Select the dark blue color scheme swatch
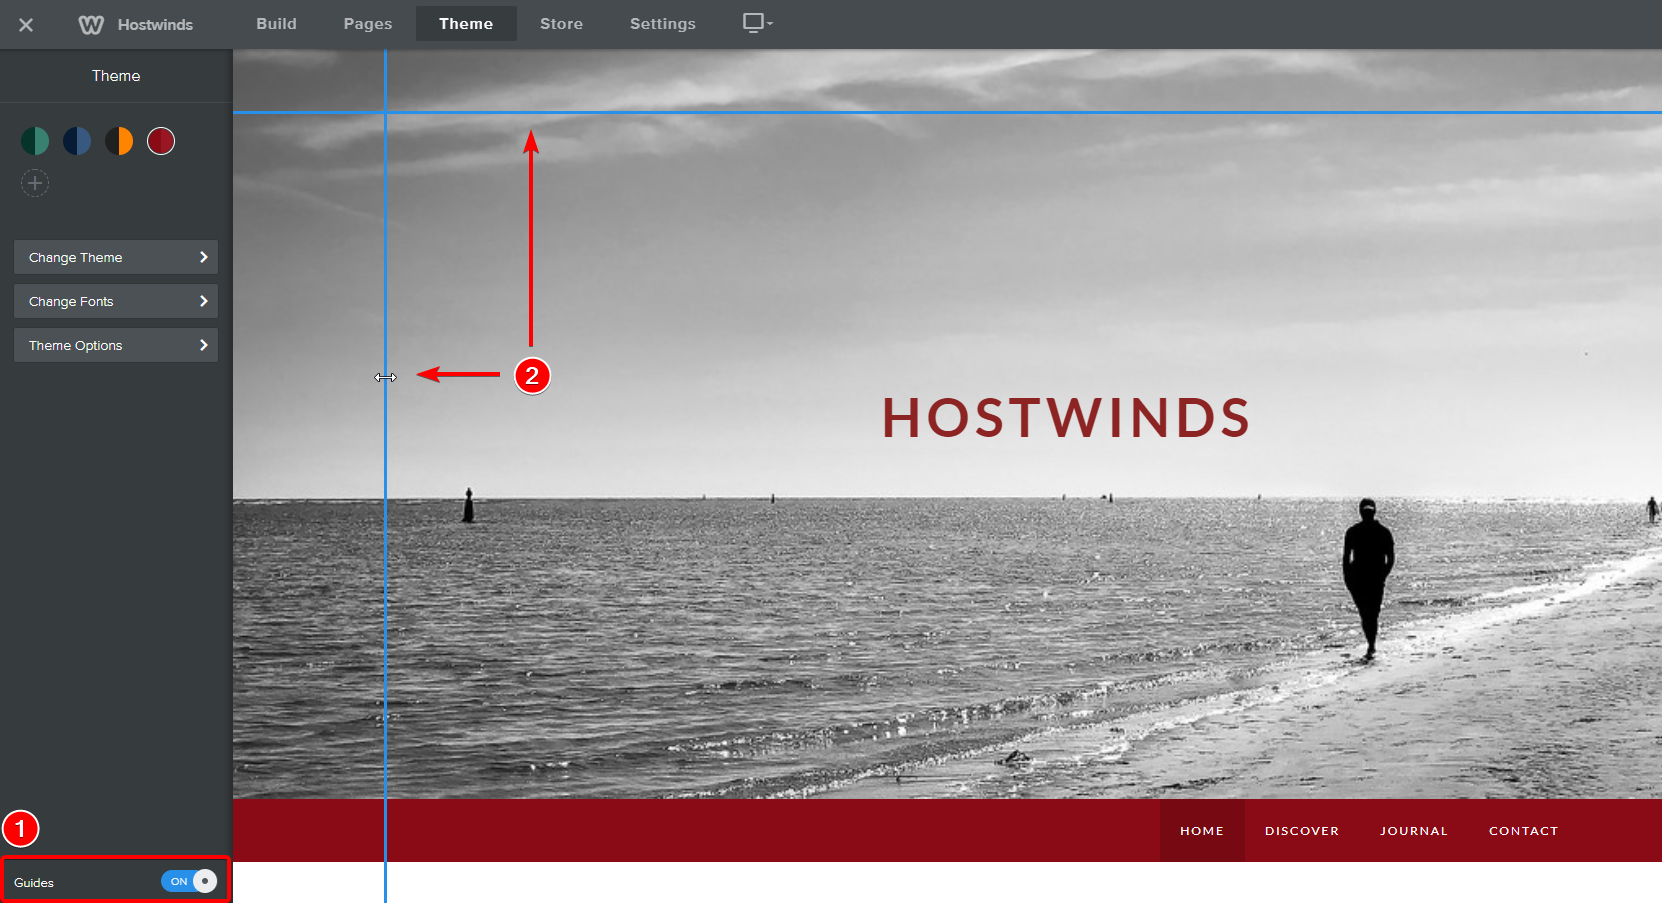The height and width of the screenshot is (903, 1662). [77, 141]
